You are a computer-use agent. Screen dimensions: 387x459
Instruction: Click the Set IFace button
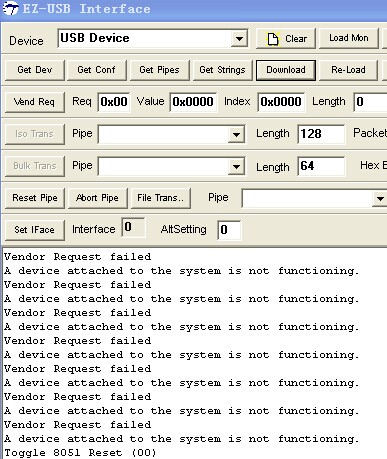click(x=35, y=230)
